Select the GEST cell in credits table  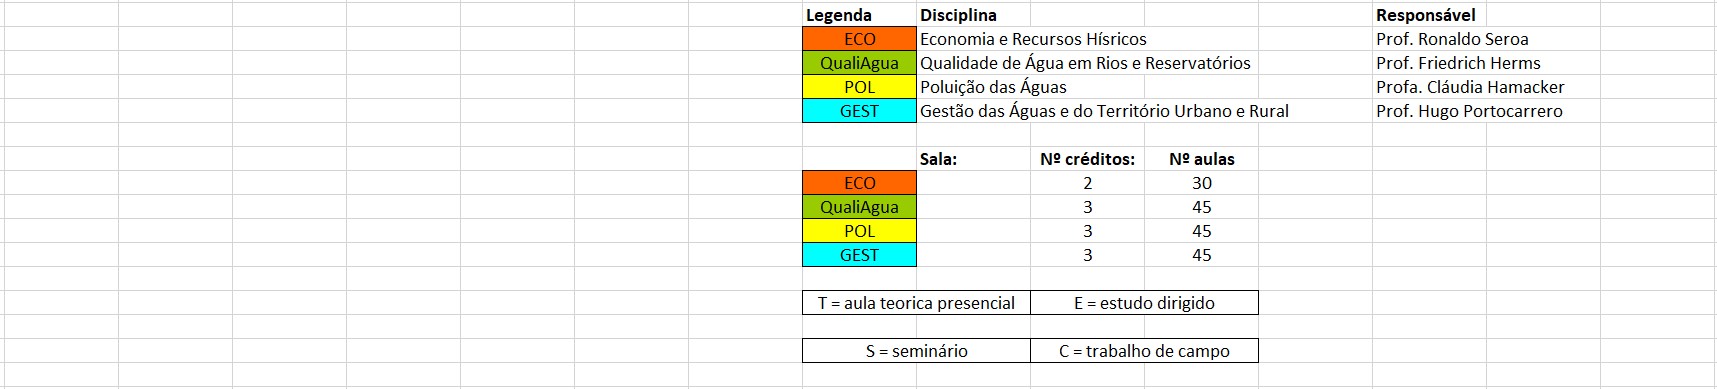click(x=859, y=255)
